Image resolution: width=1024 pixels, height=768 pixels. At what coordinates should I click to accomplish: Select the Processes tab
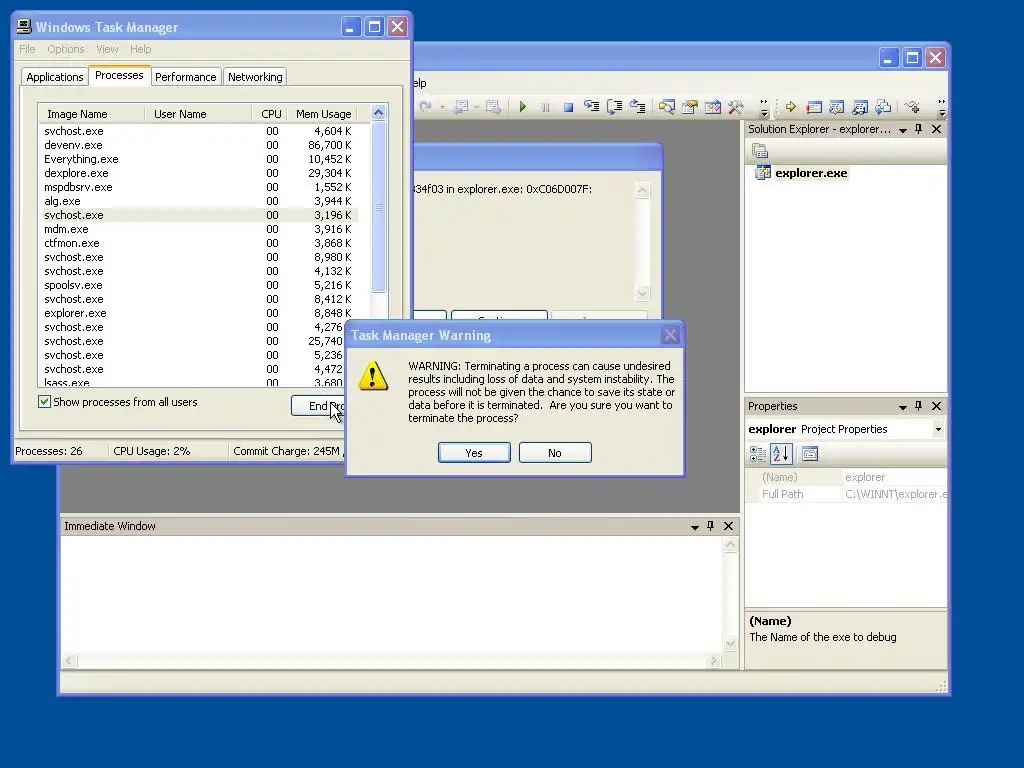pyautogui.click(x=119, y=75)
